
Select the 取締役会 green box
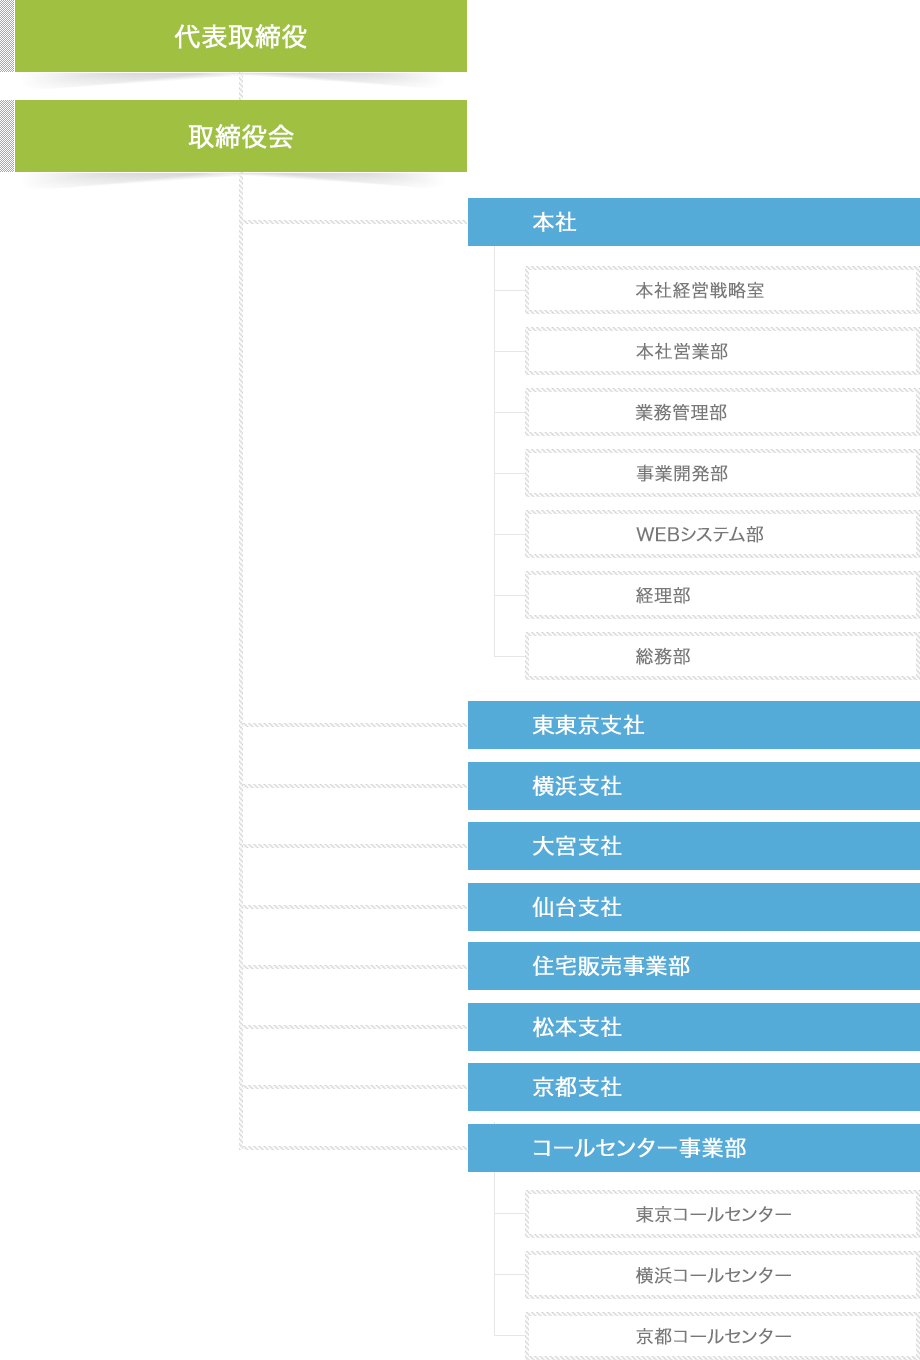pyautogui.click(x=240, y=136)
